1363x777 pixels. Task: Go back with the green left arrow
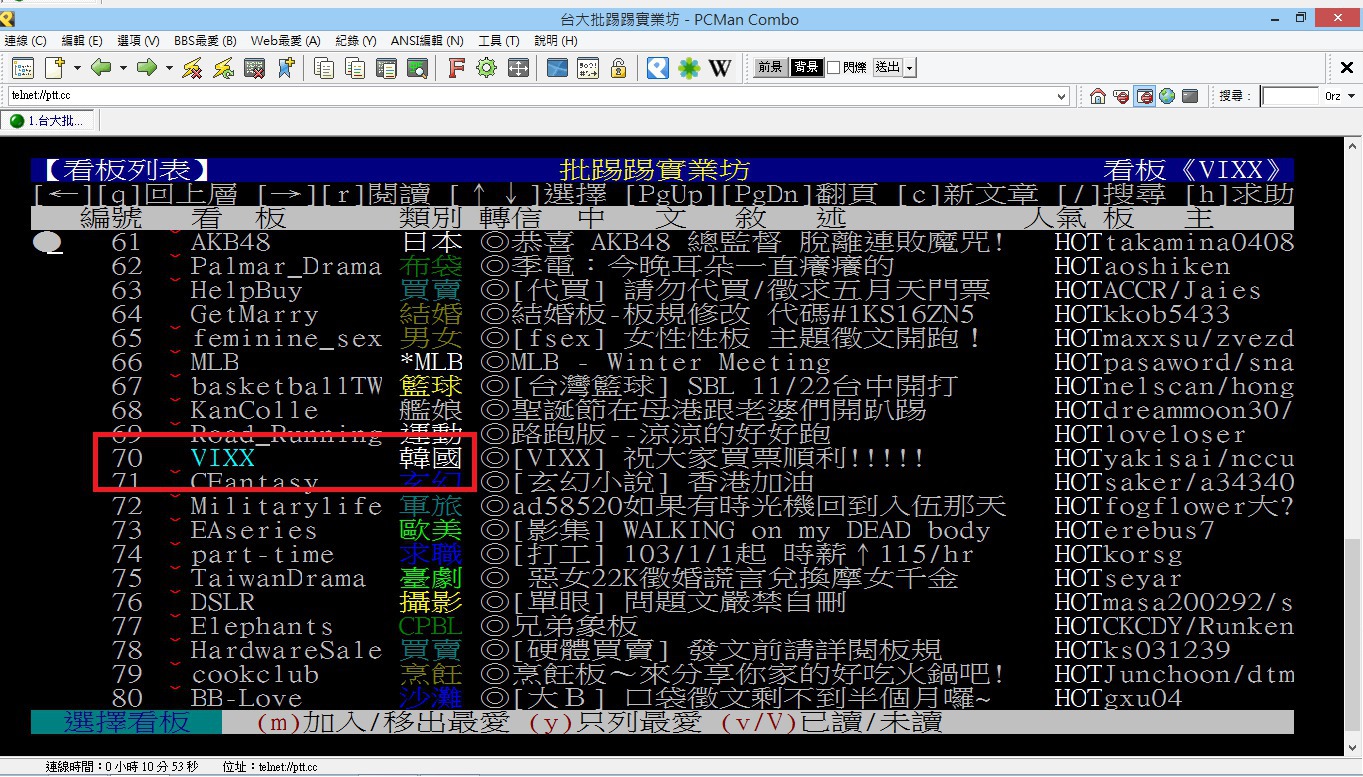coord(101,68)
